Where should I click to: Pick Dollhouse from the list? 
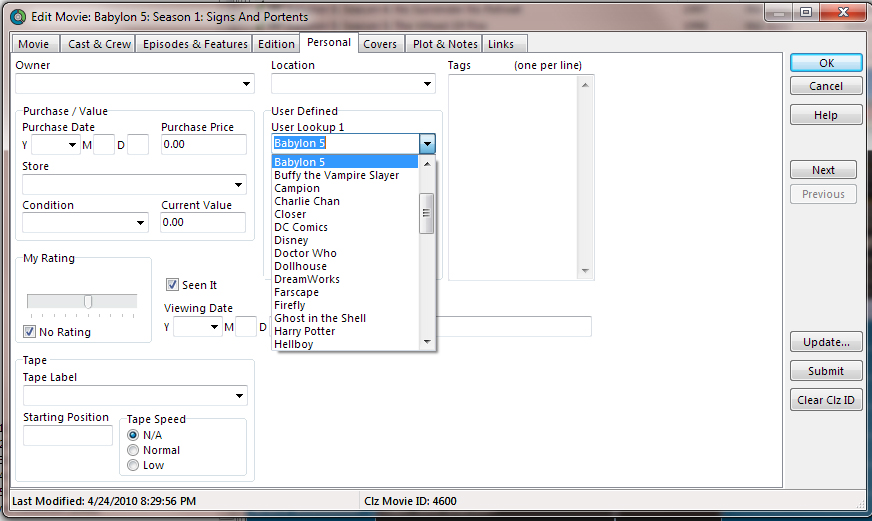[345, 266]
